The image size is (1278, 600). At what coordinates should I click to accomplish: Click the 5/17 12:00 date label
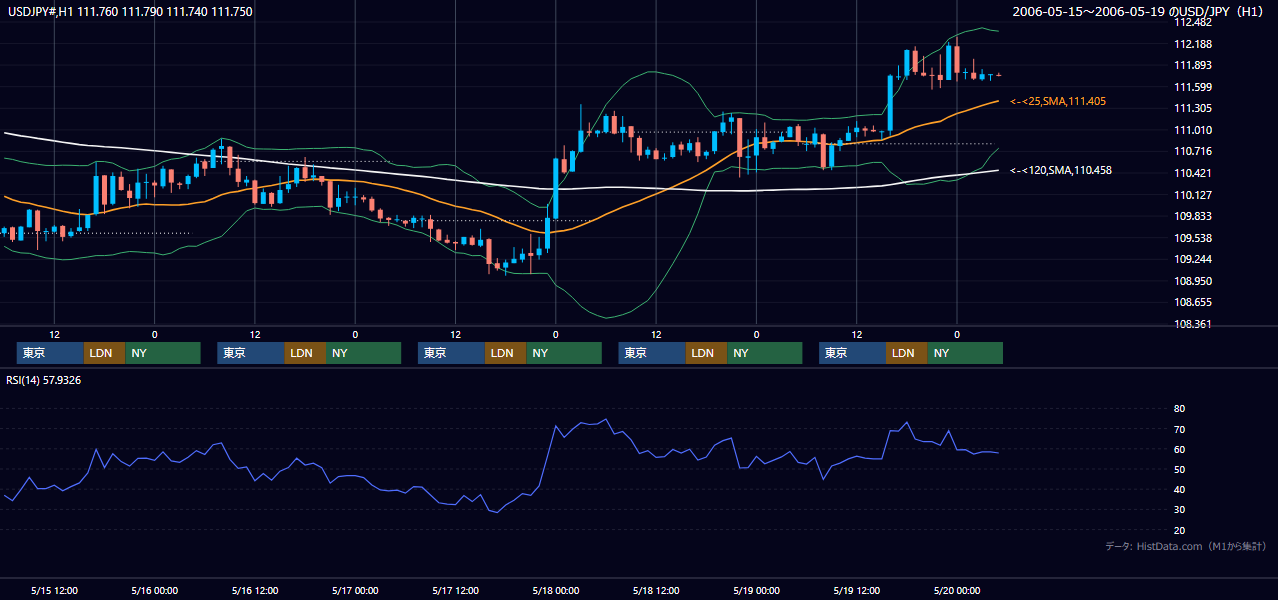[455, 591]
